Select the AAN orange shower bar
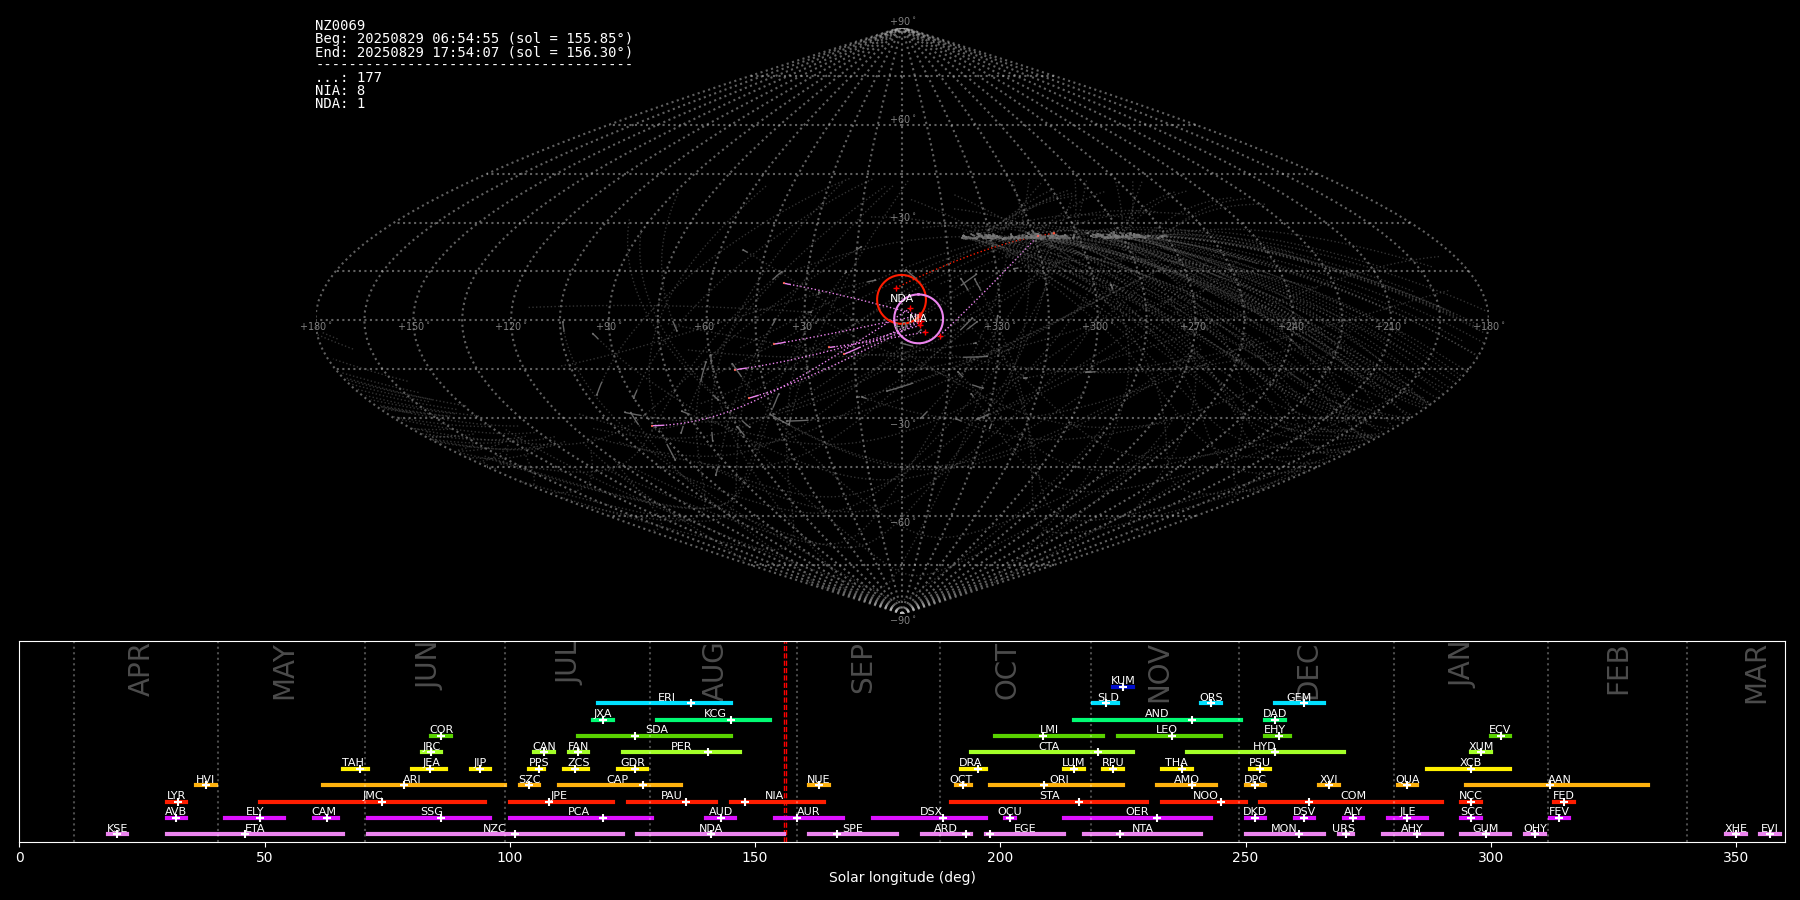1800x900 pixels. coord(1557,785)
